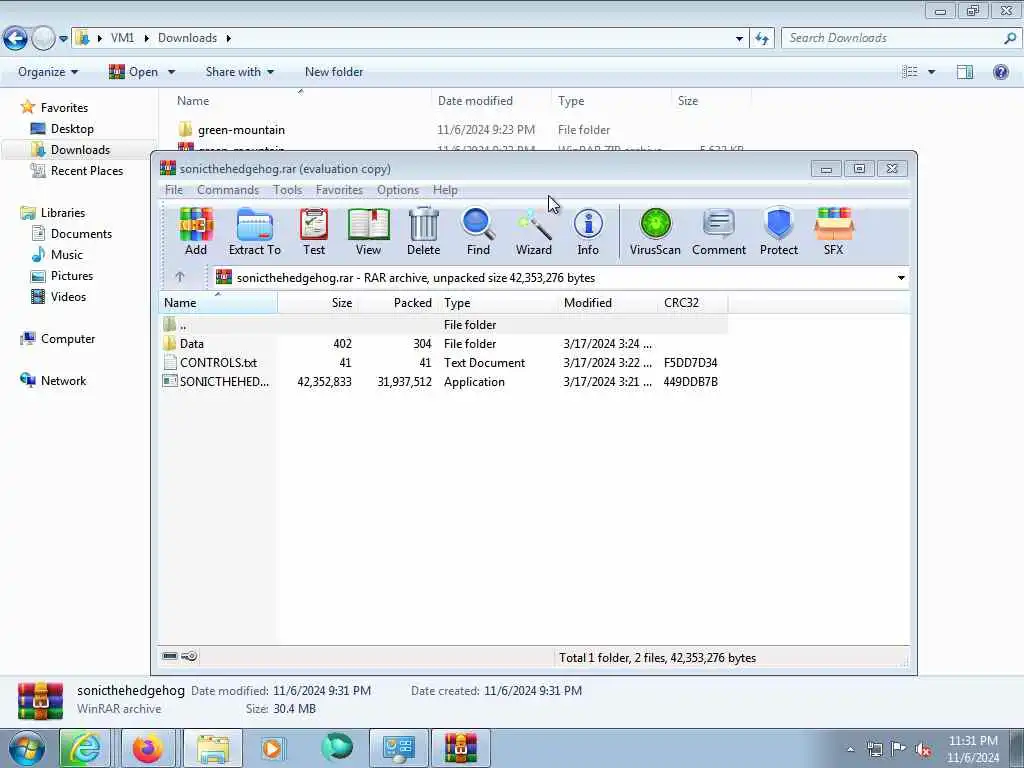The image size is (1024, 768).
Task: Show archive Info
Action: [x=588, y=231]
